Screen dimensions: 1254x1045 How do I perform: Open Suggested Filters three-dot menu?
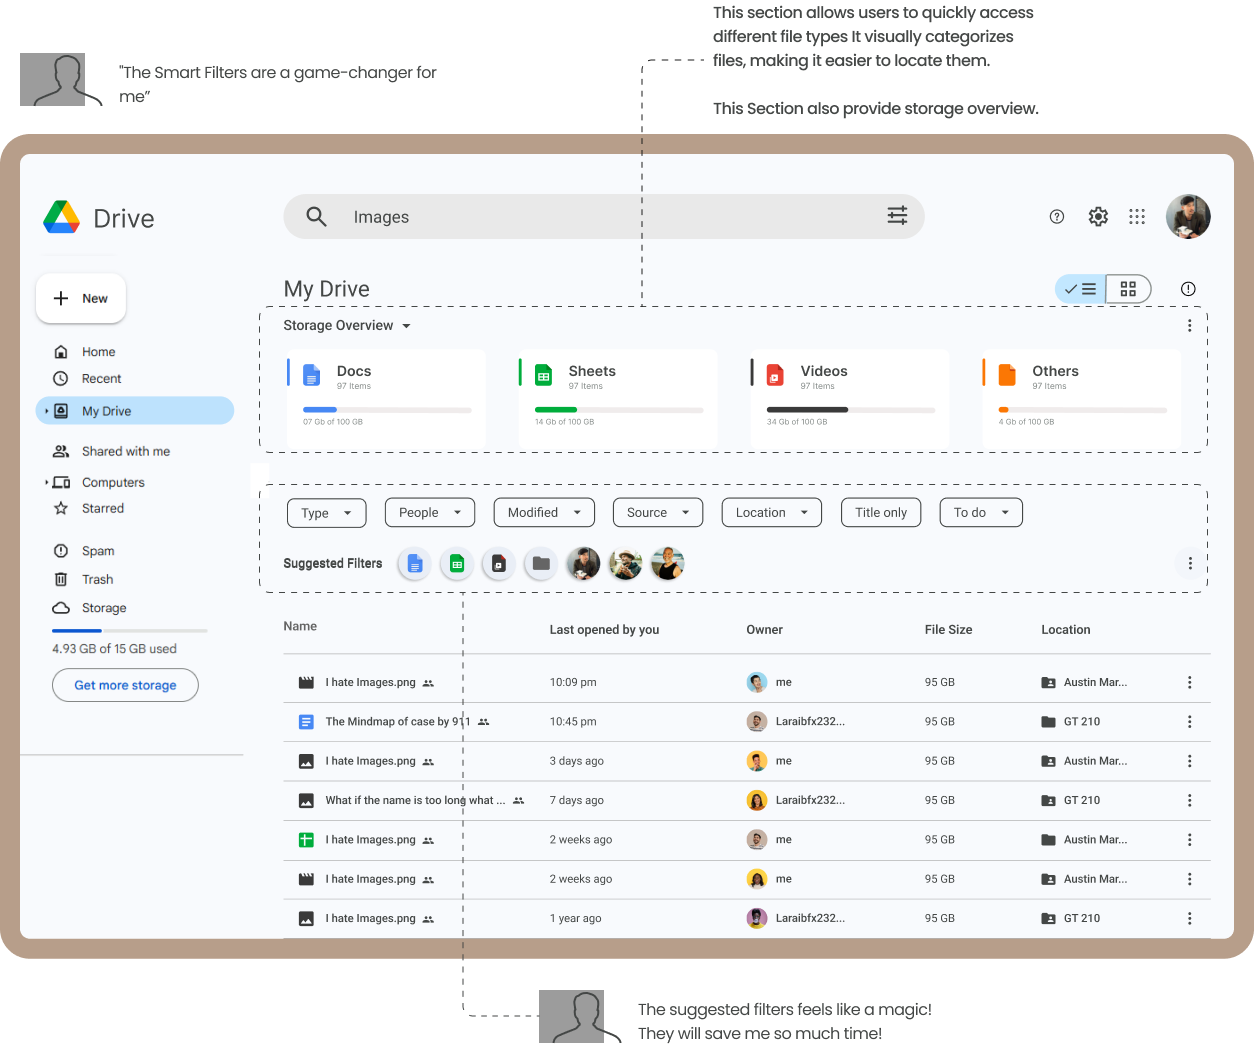(x=1190, y=563)
